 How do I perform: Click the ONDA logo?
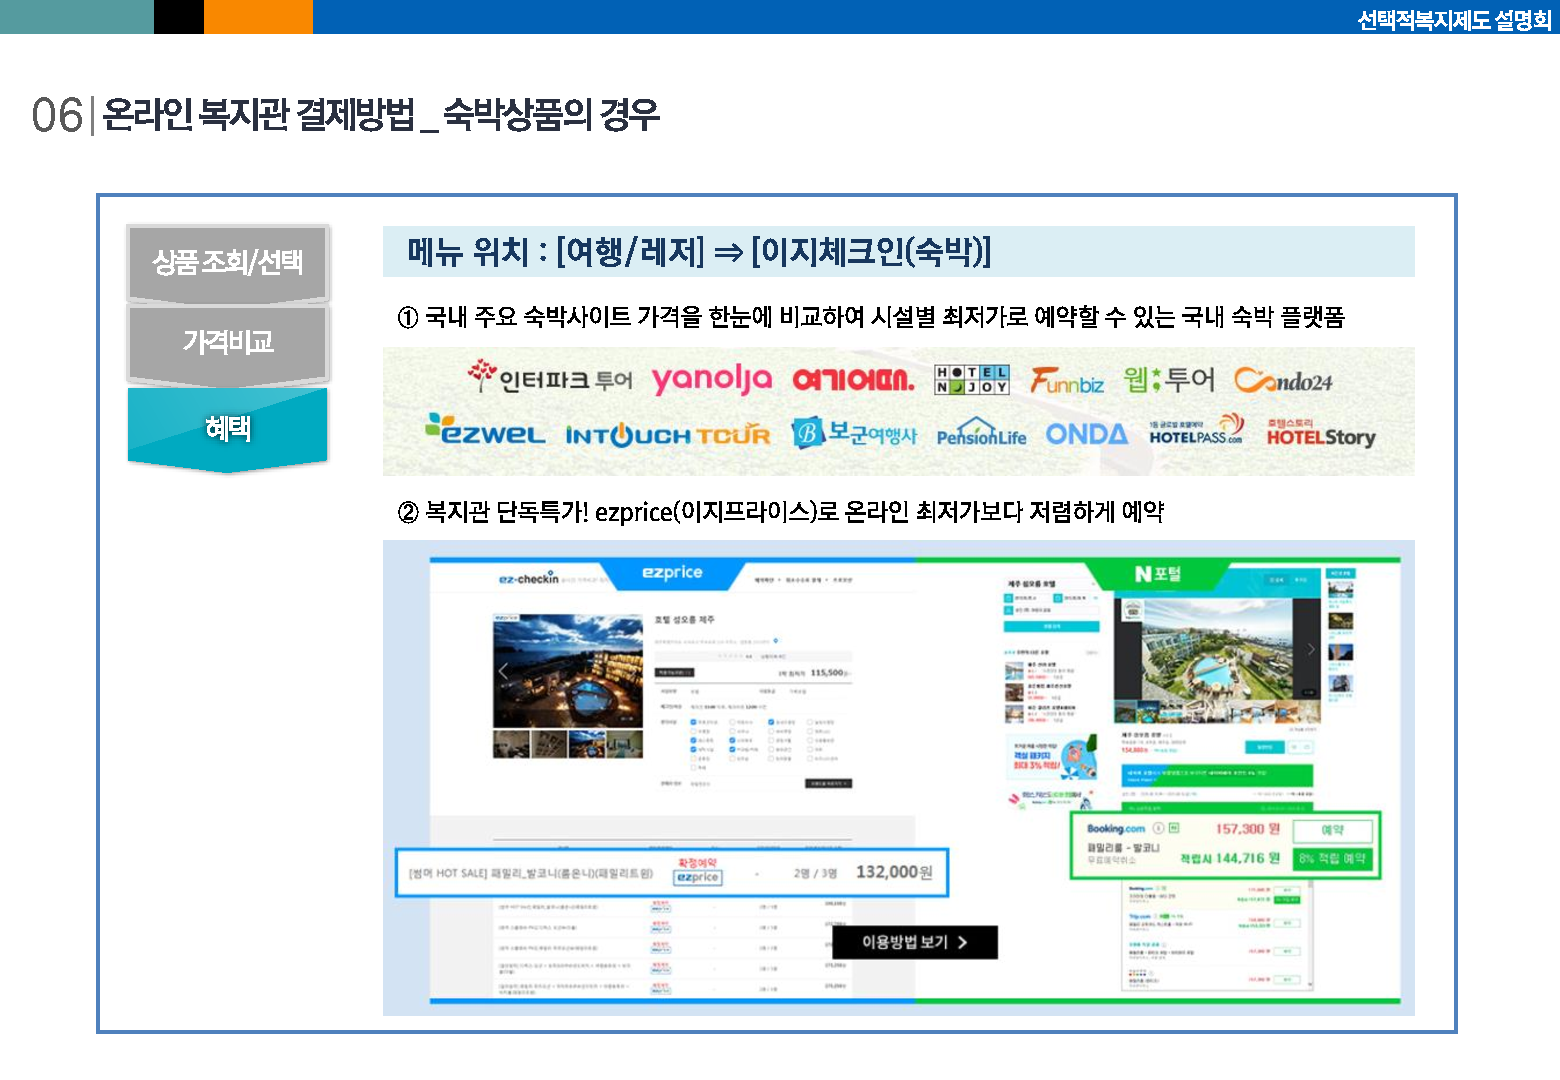[x=1086, y=434]
